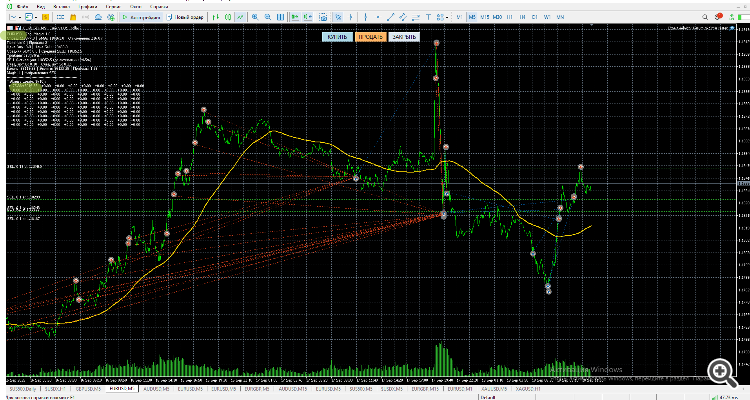The image size is (750, 400).
Task: Switch to the AUDUSD,M5 chart tab
Action: click(x=156, y=389)
